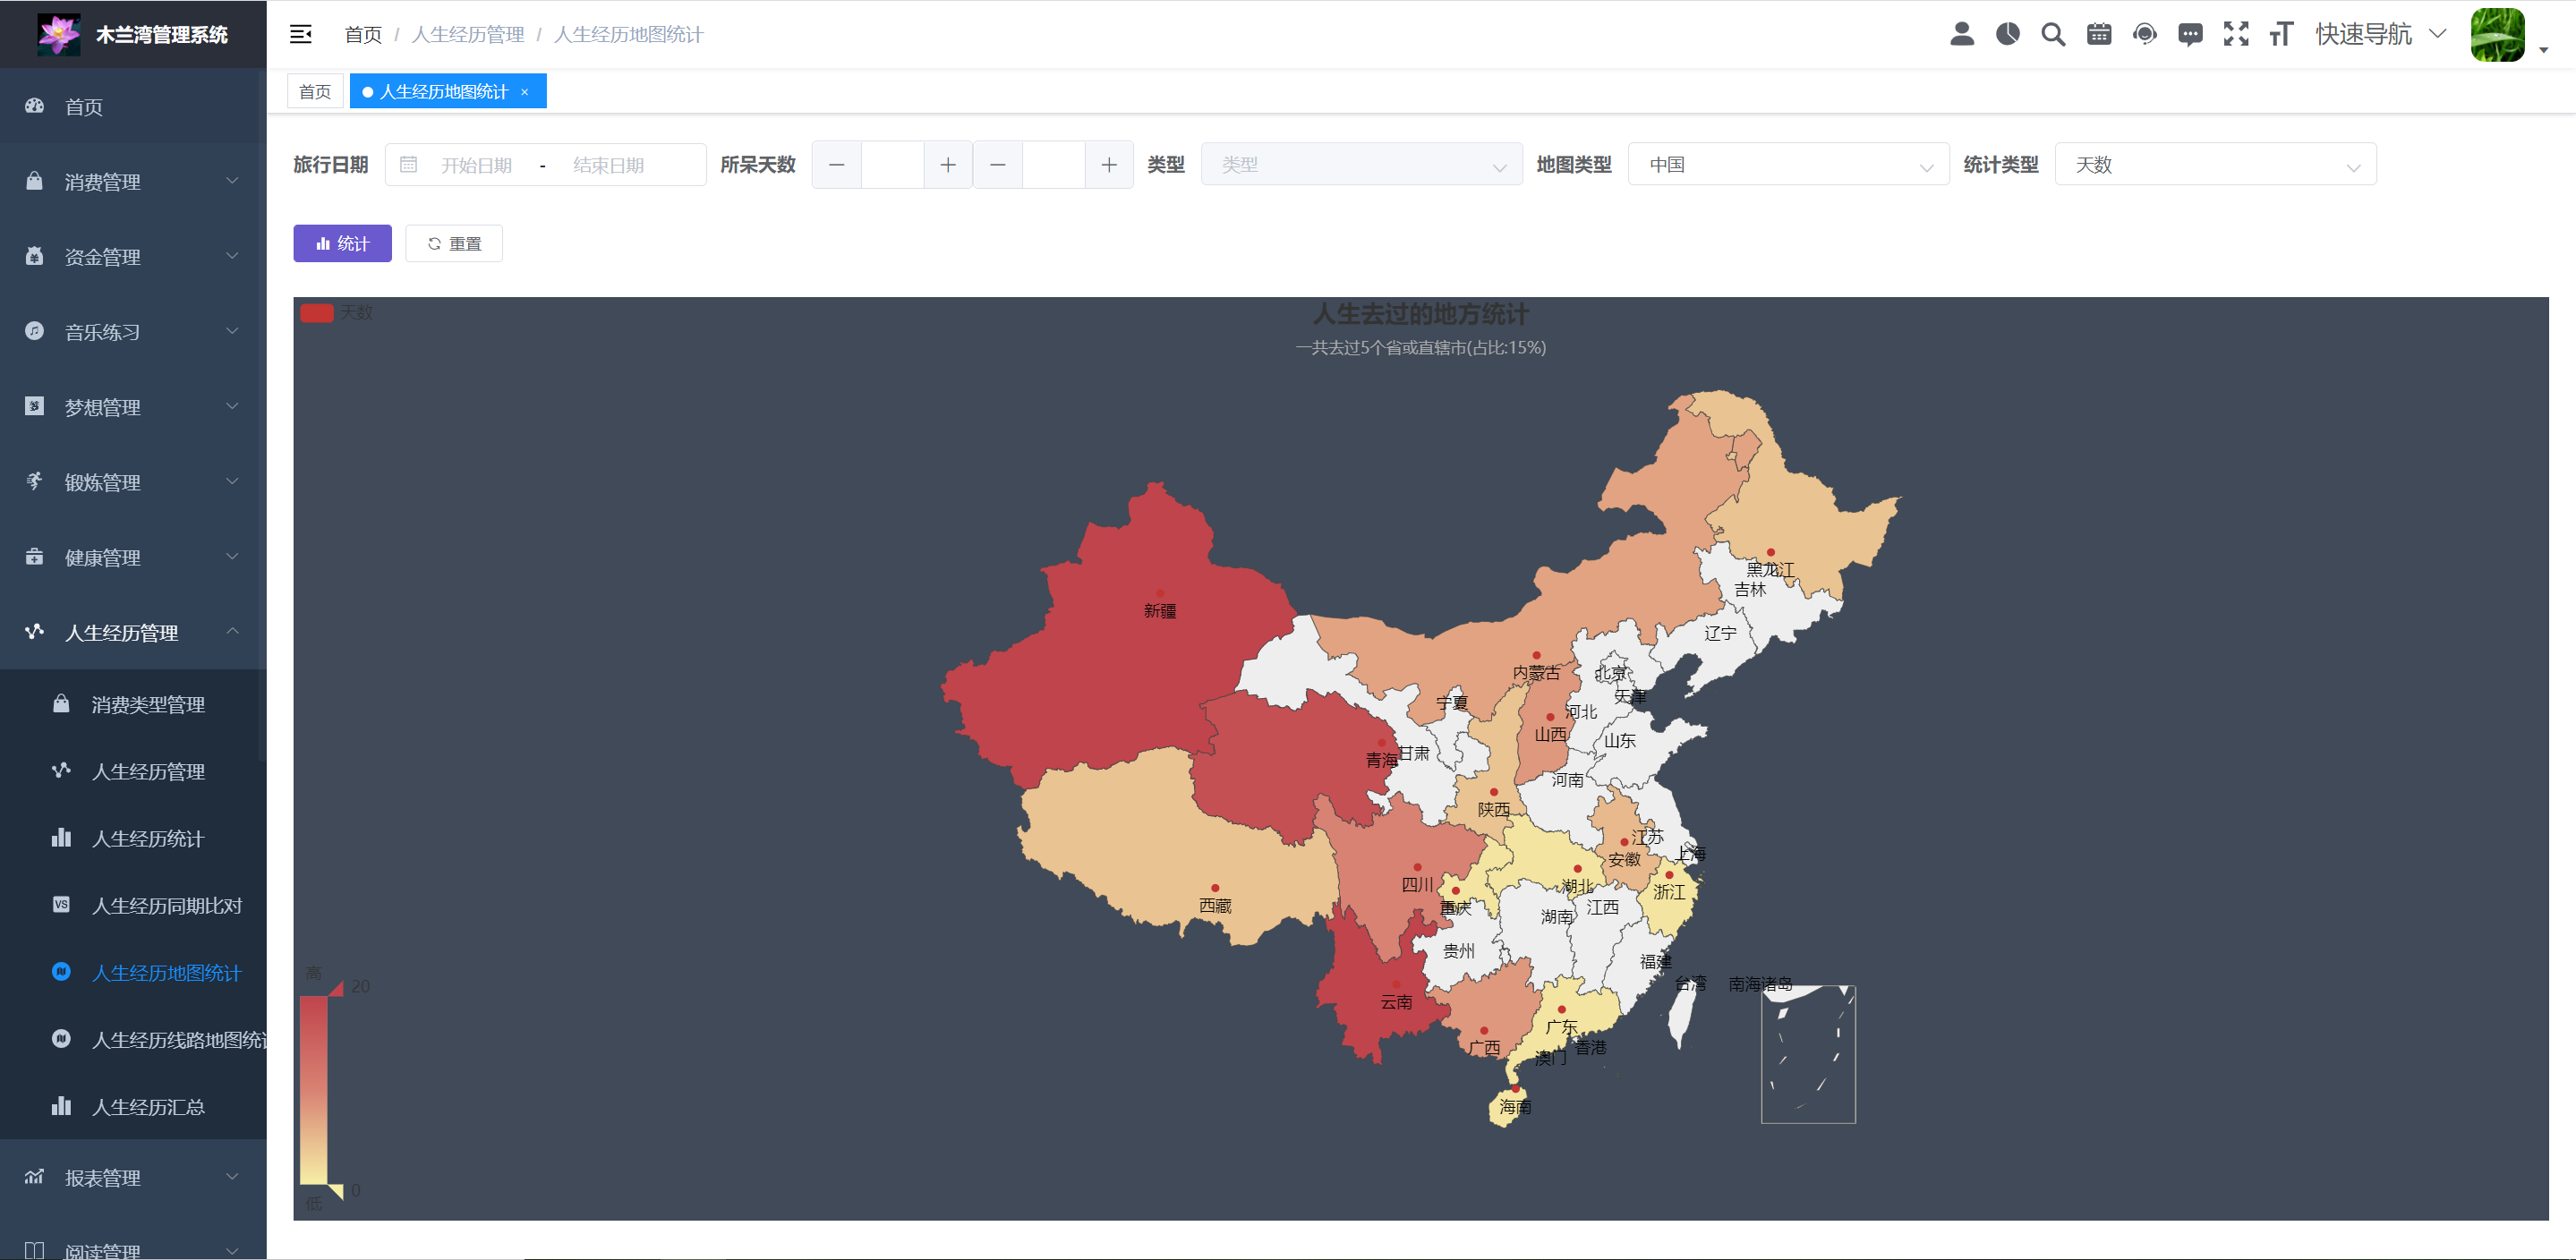Click the visual map gradient color bar
Screen dimensions: 2576x1260
point(314,1090)
